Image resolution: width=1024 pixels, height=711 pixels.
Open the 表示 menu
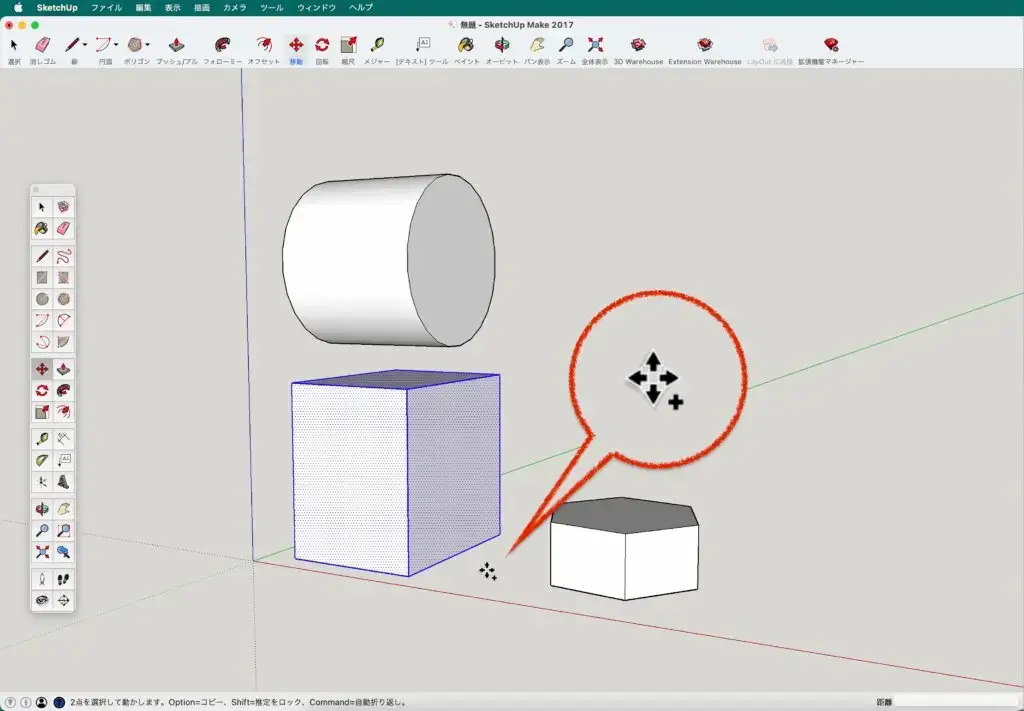(172, 8)
